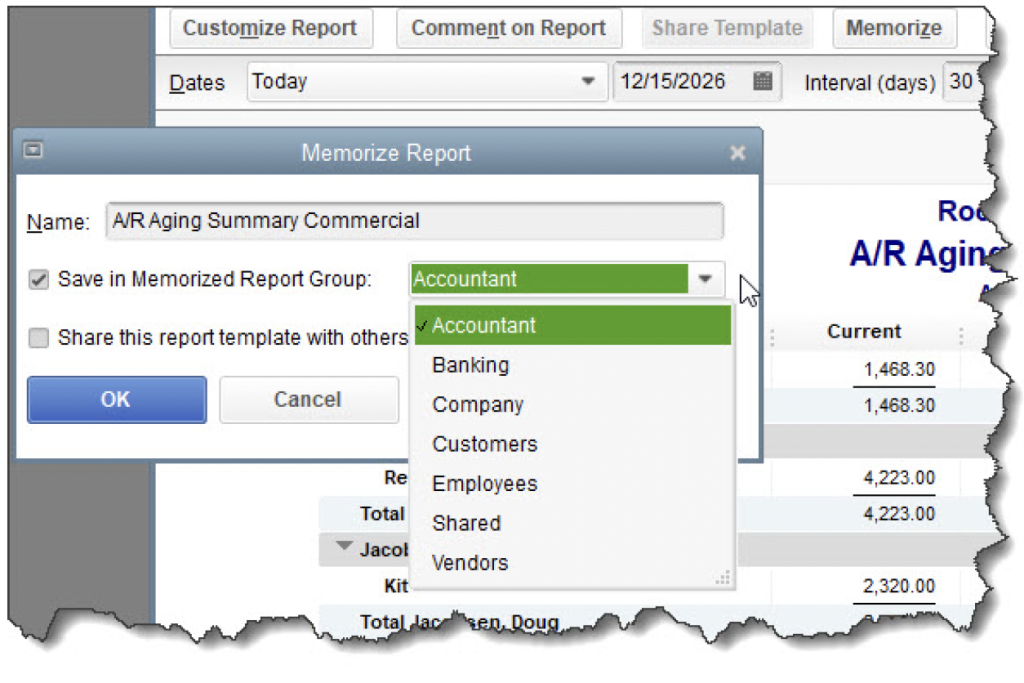Select Customers report group option
1024x683 pixels.
tap(484, 444)
